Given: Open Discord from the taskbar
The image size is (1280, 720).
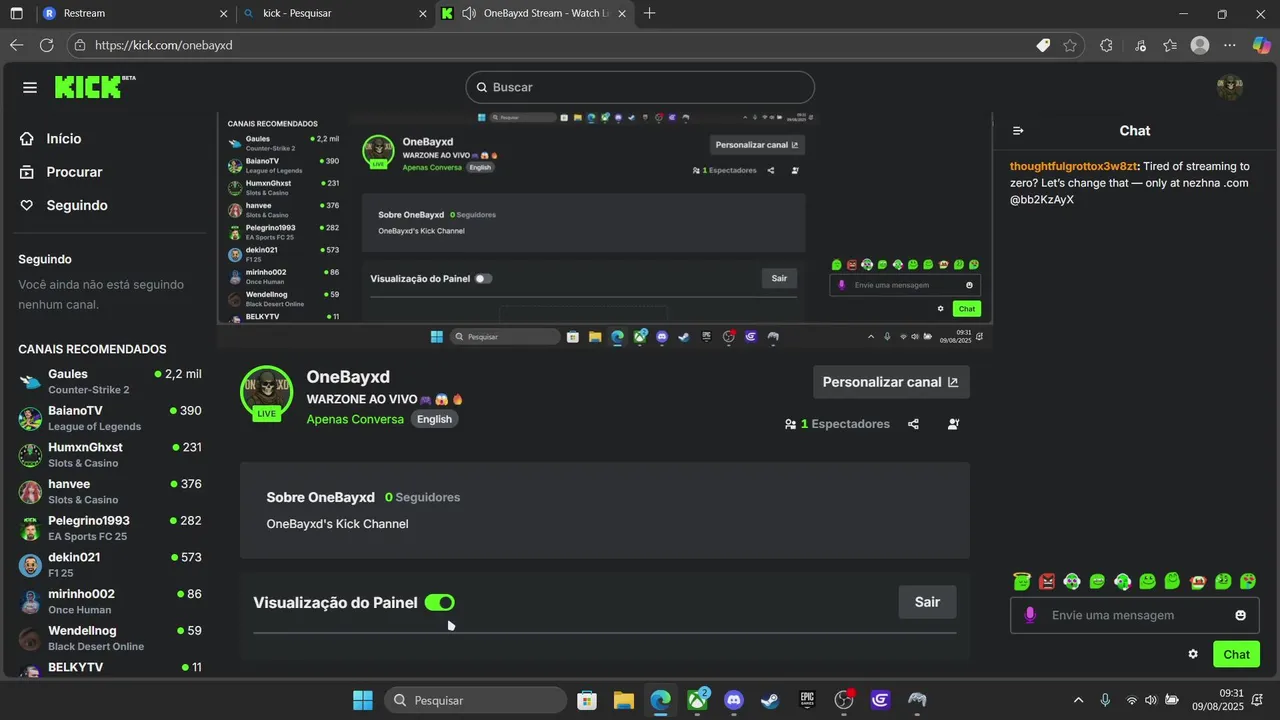Looking at the screenshot, I should [734, 700].
